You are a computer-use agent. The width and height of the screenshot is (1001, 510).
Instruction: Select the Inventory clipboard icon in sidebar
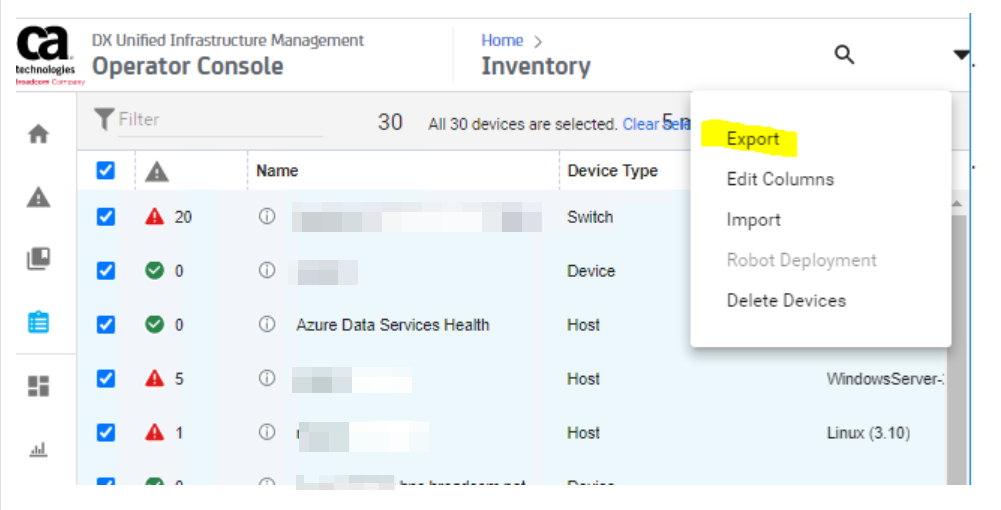(x=38, y=322)
